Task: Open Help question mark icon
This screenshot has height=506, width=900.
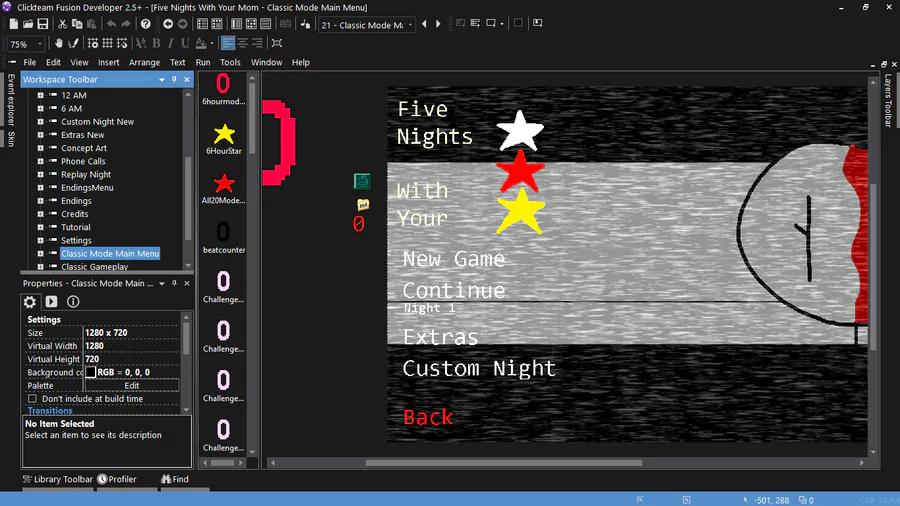Action: 146,24
